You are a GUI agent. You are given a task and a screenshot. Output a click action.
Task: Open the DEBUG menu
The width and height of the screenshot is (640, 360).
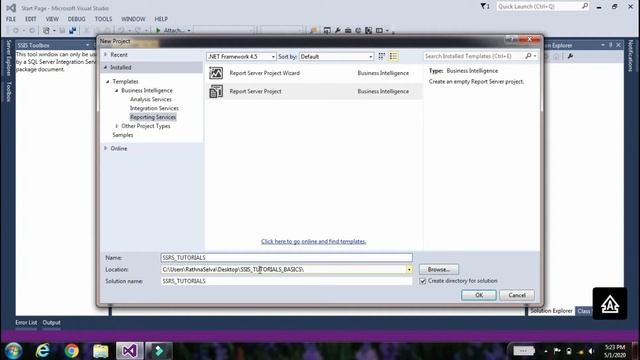coord(76,19)
